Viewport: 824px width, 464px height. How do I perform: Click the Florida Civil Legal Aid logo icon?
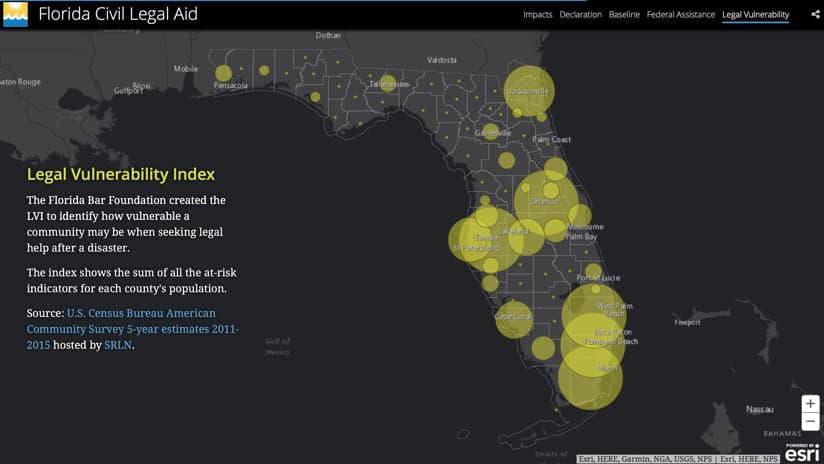coord(15,14)
